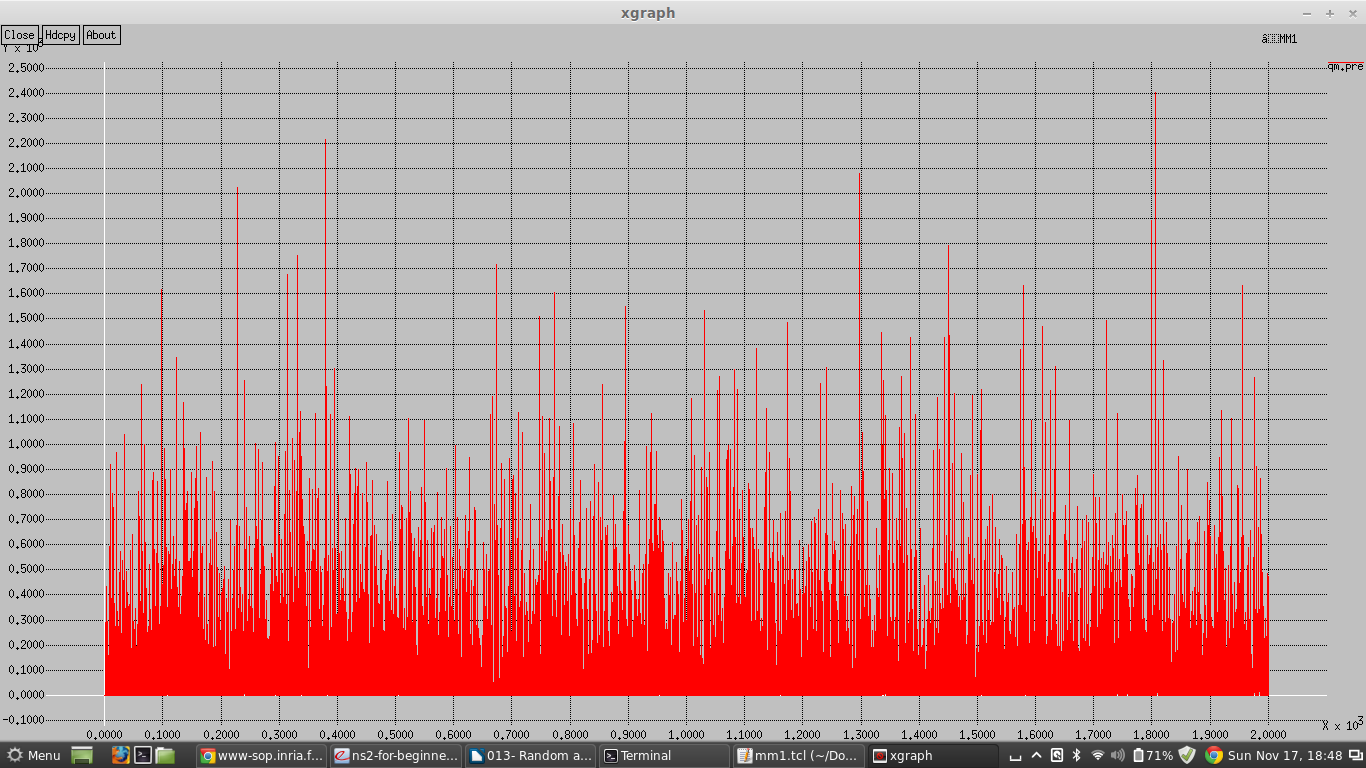This screenshot has height=768, width=1366.
Task: Click the 1.0000 X-axis label
Action: tap(686, 734)
